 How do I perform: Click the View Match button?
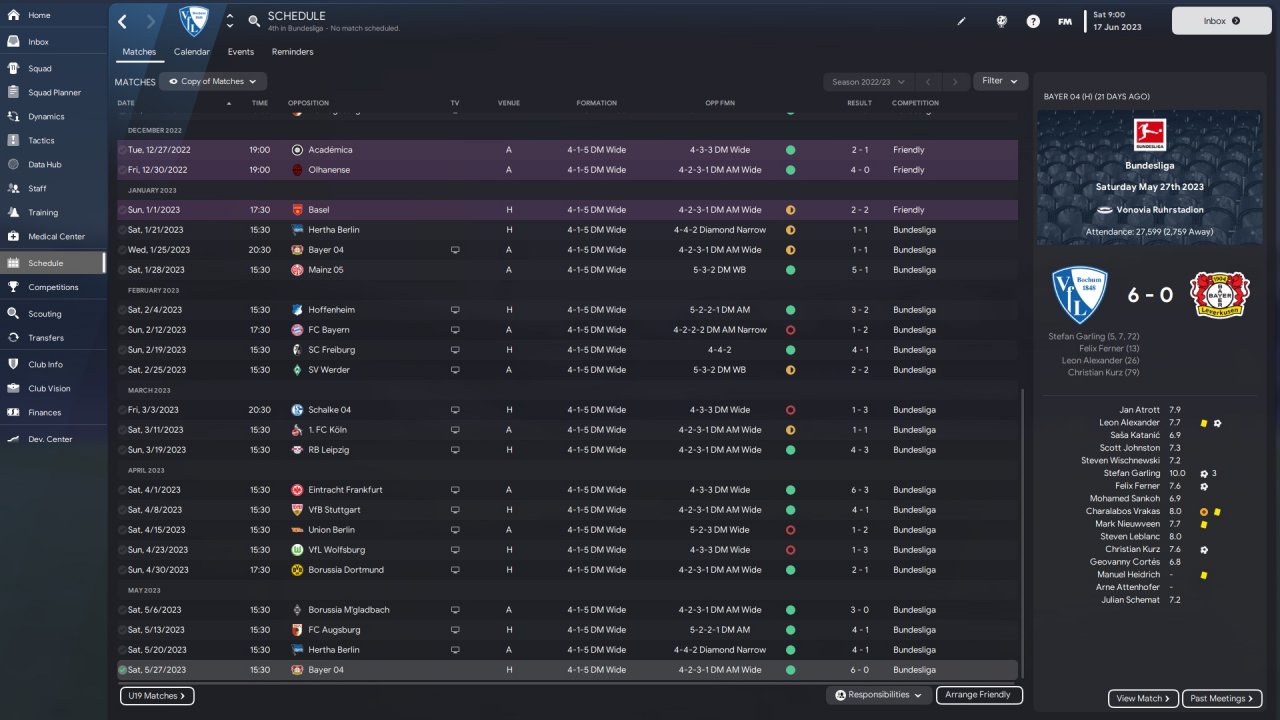[x=1143, y=698]
